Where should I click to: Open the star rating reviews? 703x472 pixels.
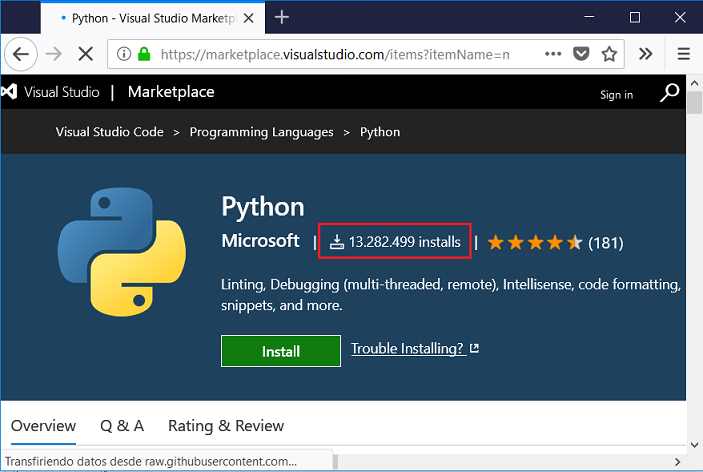coord(534,242)
